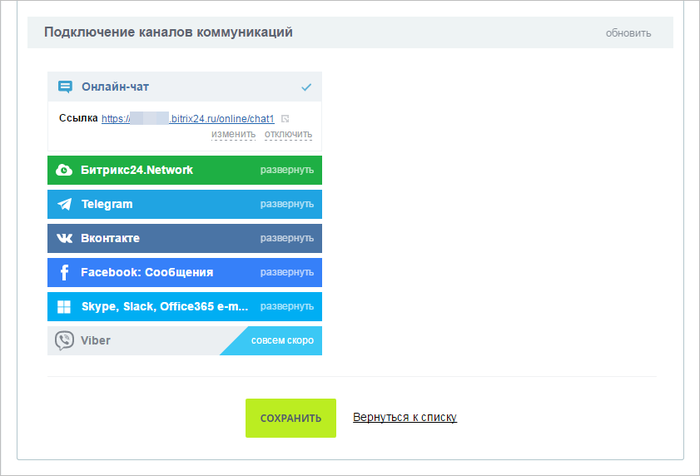
Task: Click the Windows logo icon on Skype row
Action: tap(64, 307)
